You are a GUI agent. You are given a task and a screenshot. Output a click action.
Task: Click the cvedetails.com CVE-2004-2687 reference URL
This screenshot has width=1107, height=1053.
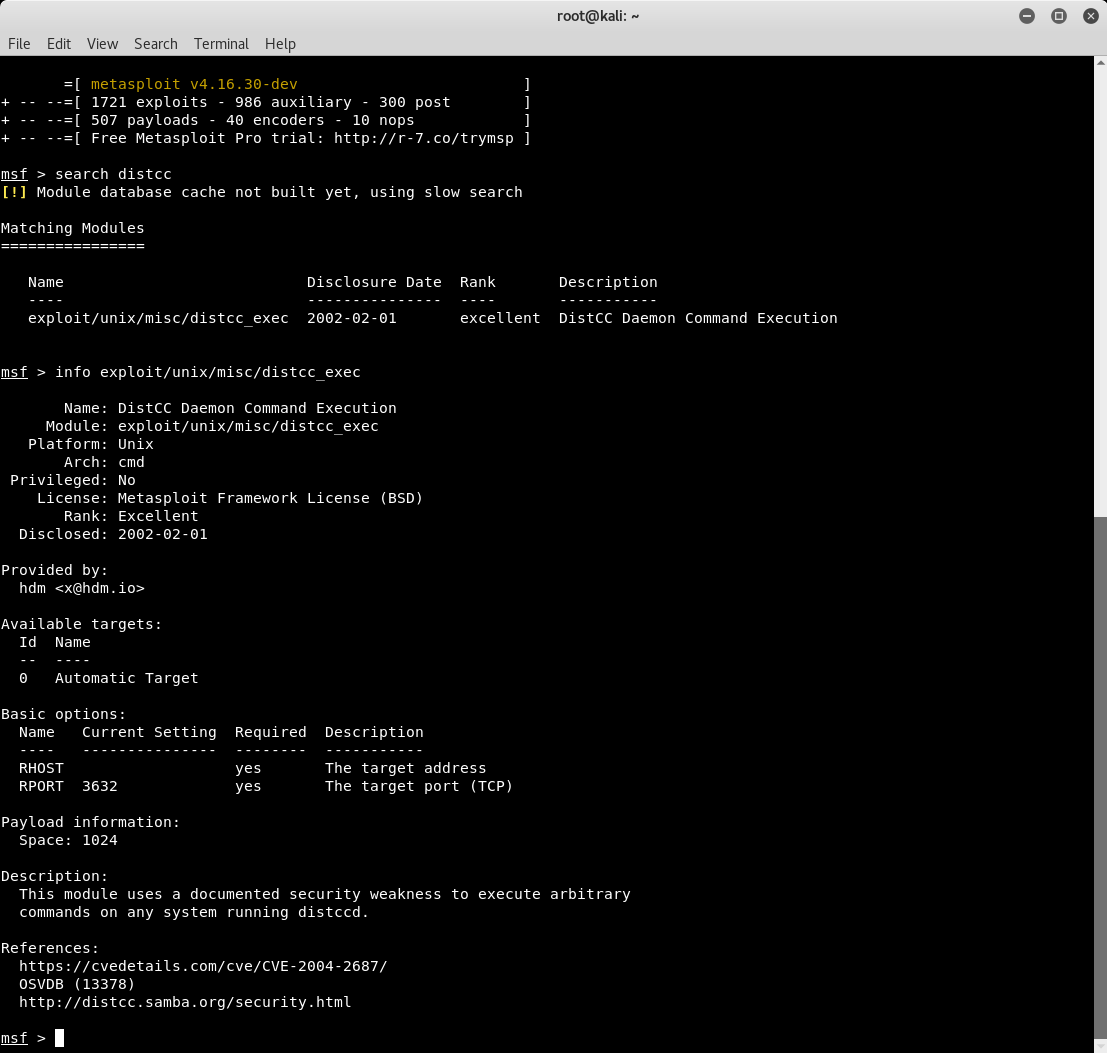203,966
